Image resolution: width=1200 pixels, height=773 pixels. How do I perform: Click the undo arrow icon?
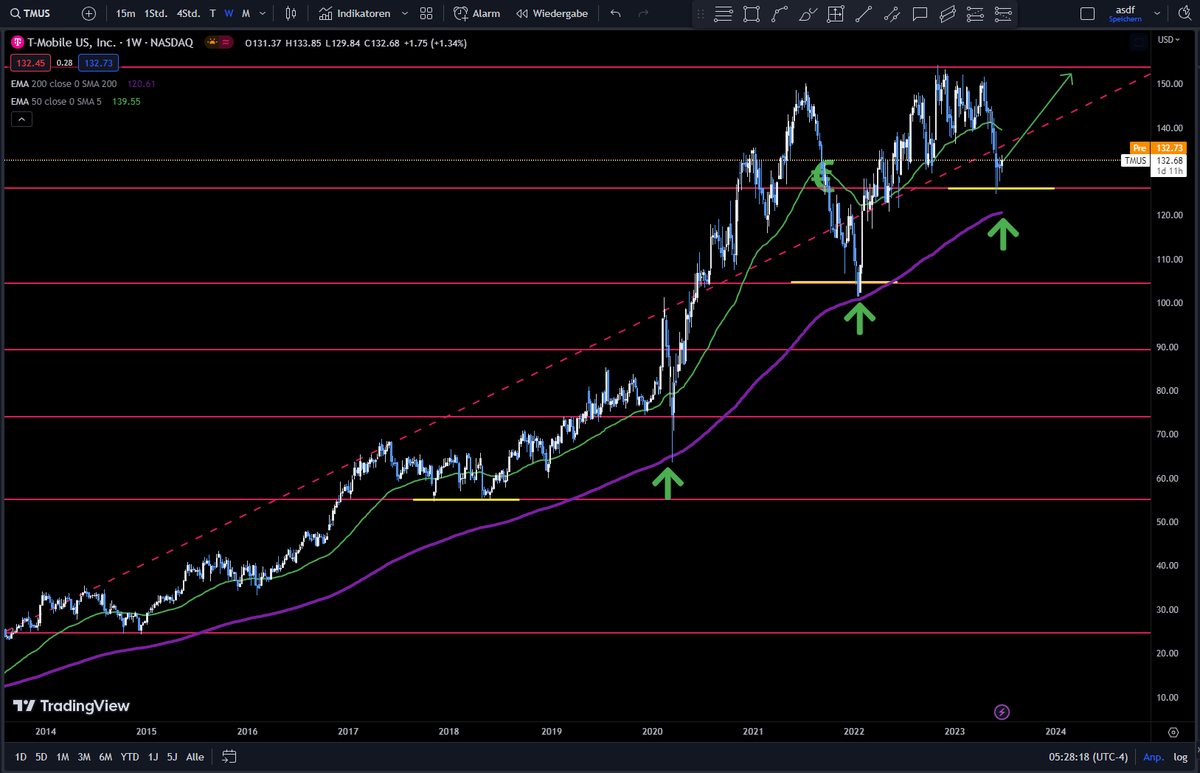click(613, 13)
